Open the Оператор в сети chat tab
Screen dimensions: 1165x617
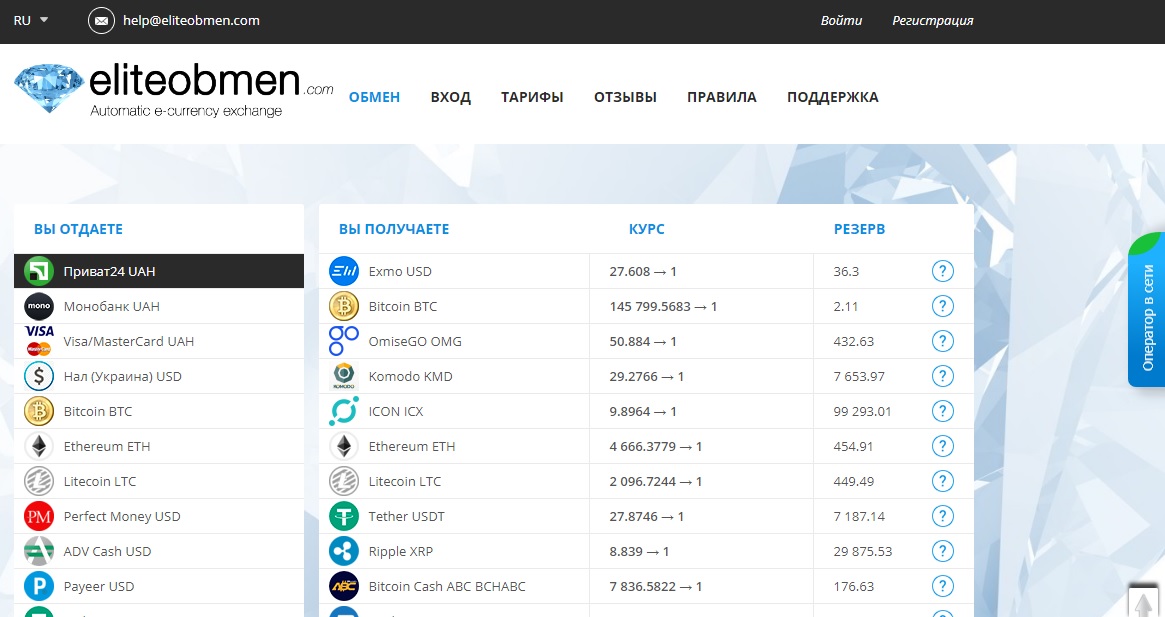click(x=1147, y=316)
